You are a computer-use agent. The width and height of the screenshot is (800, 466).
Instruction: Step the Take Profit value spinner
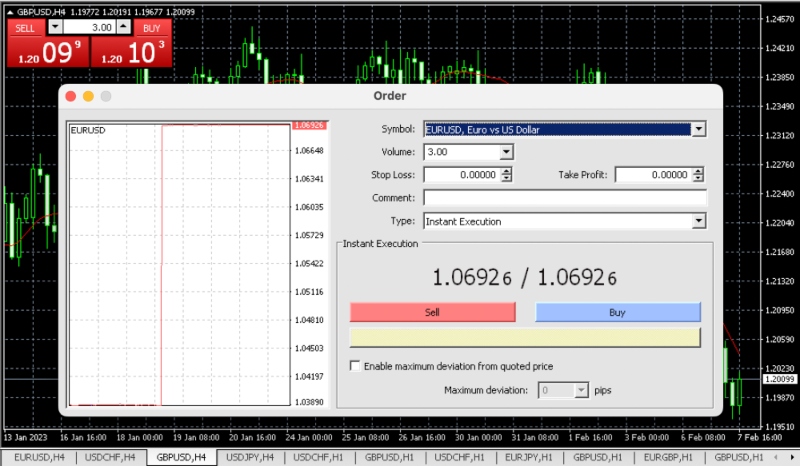coord(698,175)
